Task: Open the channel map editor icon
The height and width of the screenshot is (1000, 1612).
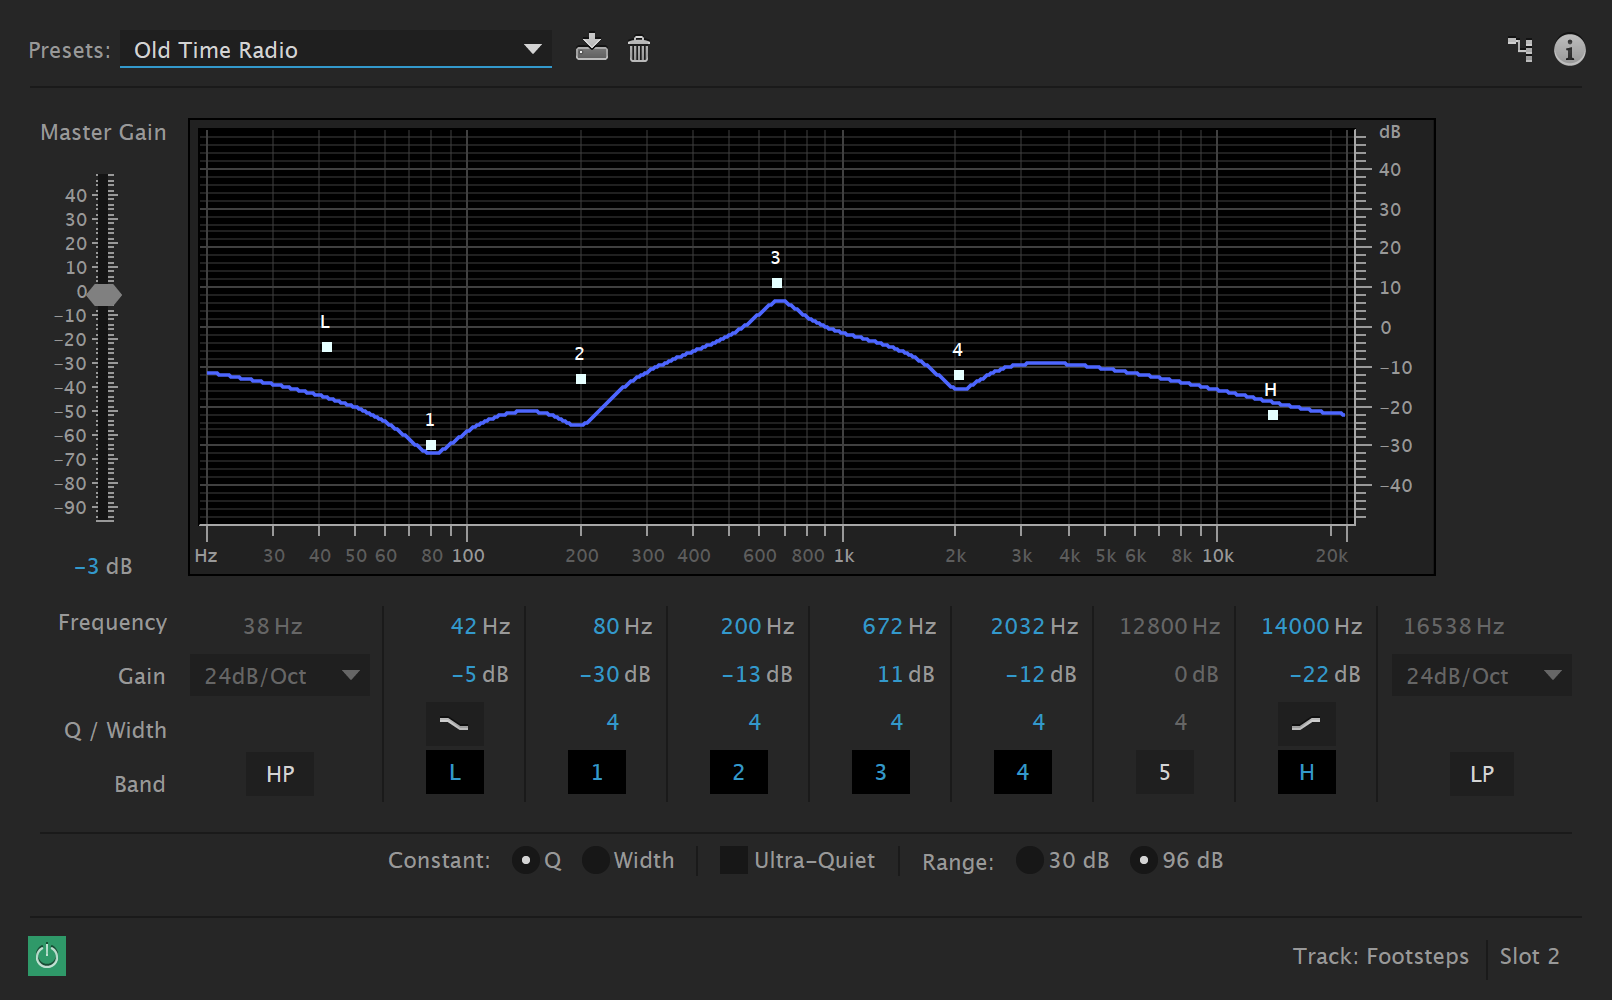Action: pos(1519,49)
